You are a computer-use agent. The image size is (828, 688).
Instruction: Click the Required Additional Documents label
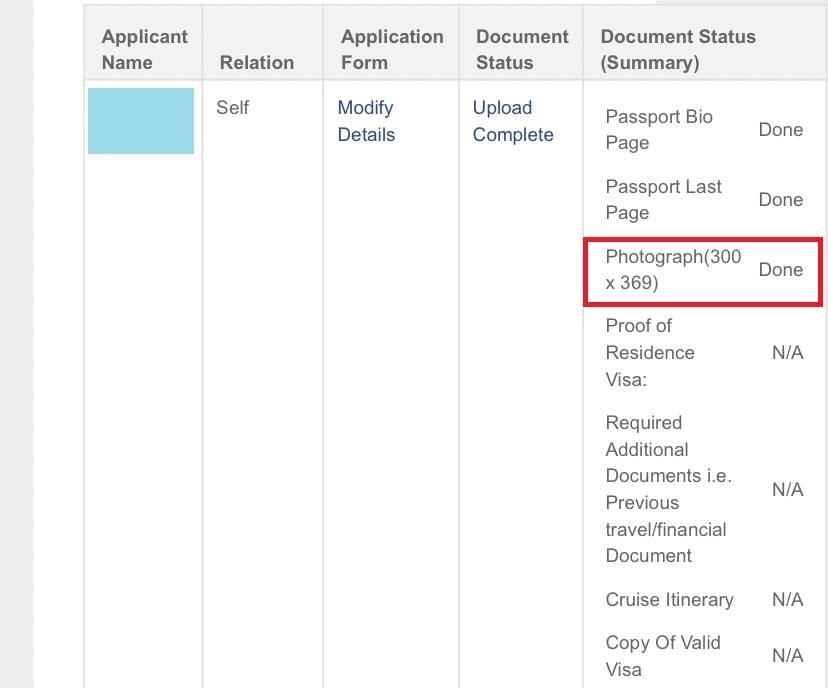point(668,489)
